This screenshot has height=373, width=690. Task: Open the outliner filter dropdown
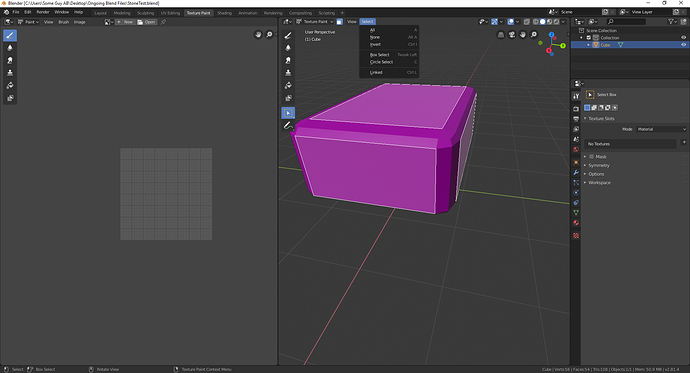click(x=672, y=22)
